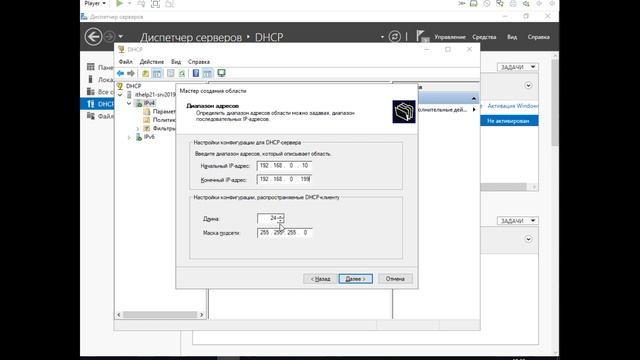Open navigation history dropdown beside forward arrow
Image resolution: width=640 pixels, height=360 pixels.
tap(120, 37)
